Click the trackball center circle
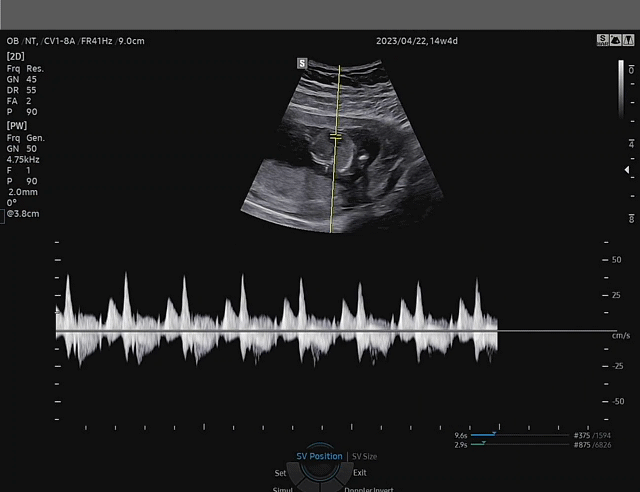Screen dimensions: 640x492 pyautogui.click(x=320, y=469)
